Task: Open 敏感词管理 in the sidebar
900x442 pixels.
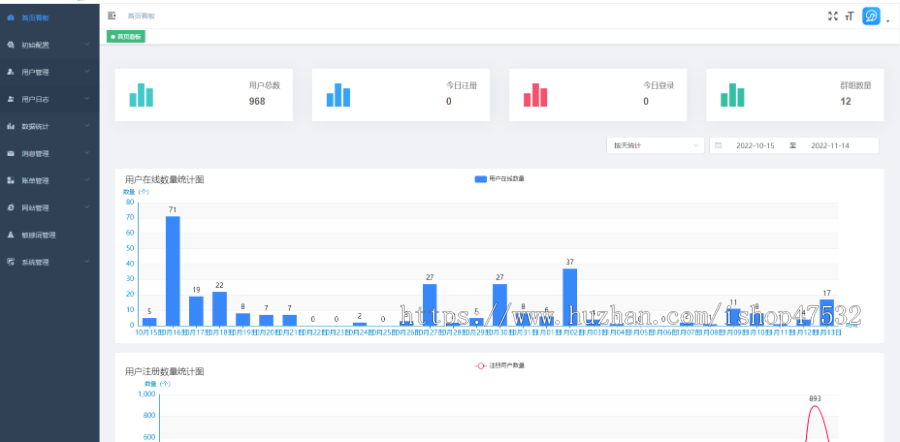Action: [49, 235]
